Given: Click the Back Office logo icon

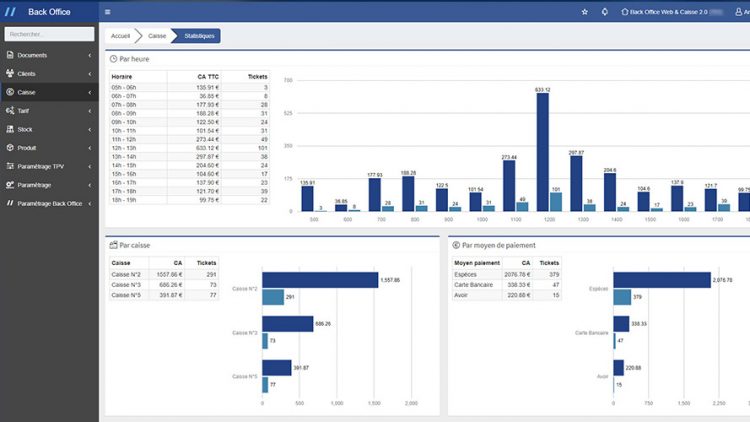Looking at the screenshot, I should point(10,11).
